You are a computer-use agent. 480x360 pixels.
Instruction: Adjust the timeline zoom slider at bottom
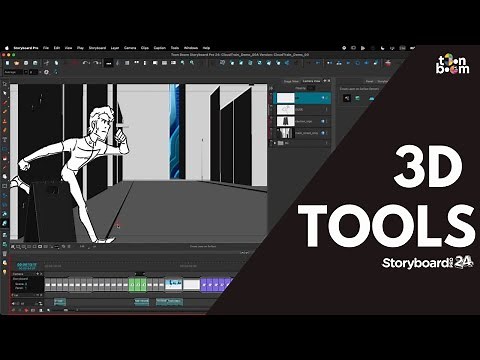point(66,310)
